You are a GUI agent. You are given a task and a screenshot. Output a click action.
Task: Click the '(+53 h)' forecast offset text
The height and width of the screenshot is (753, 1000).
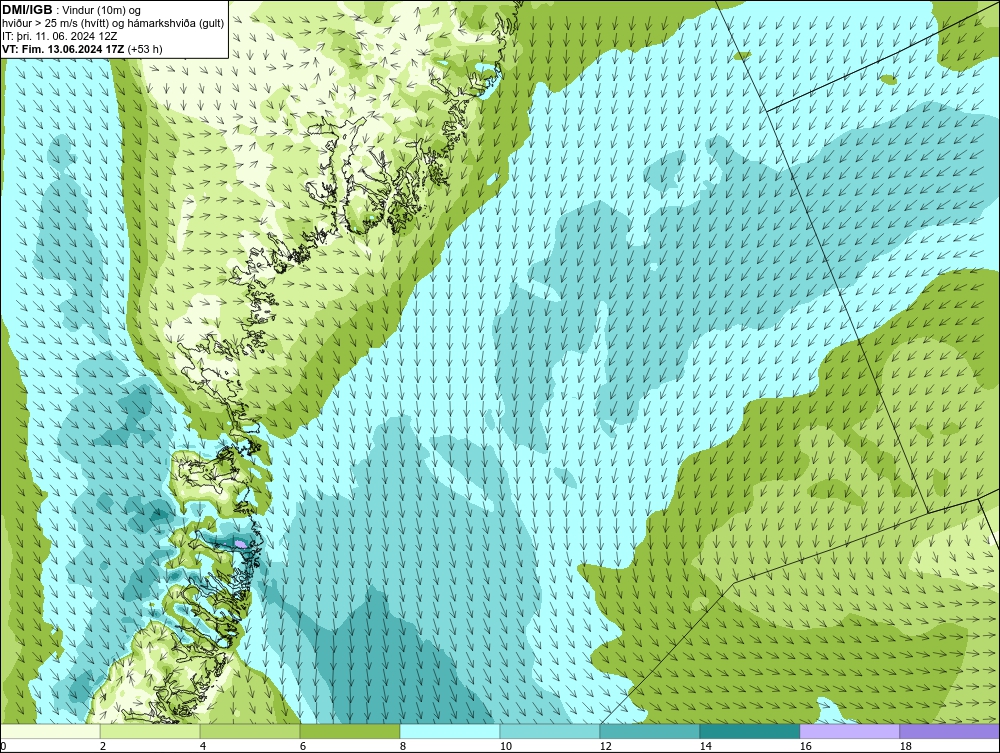pos(145,48)
